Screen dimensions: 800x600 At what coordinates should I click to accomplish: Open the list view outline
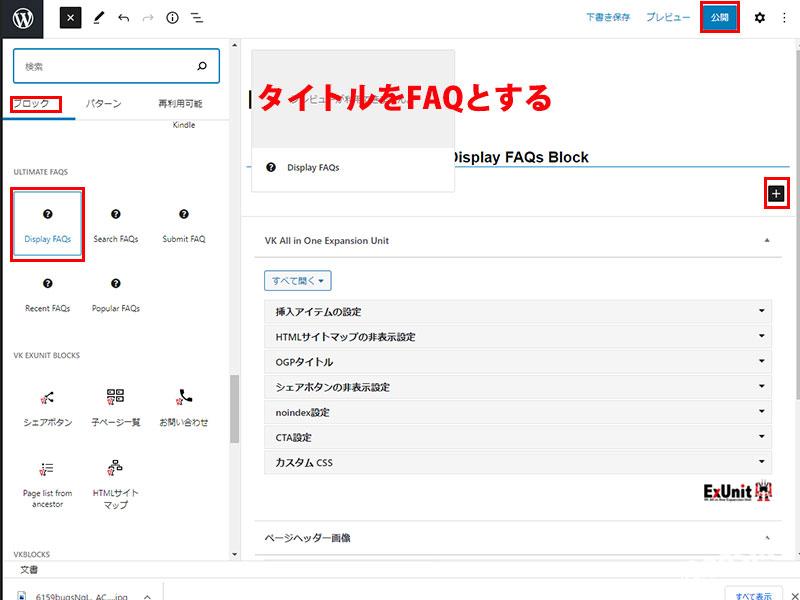(x=197, y=18)
